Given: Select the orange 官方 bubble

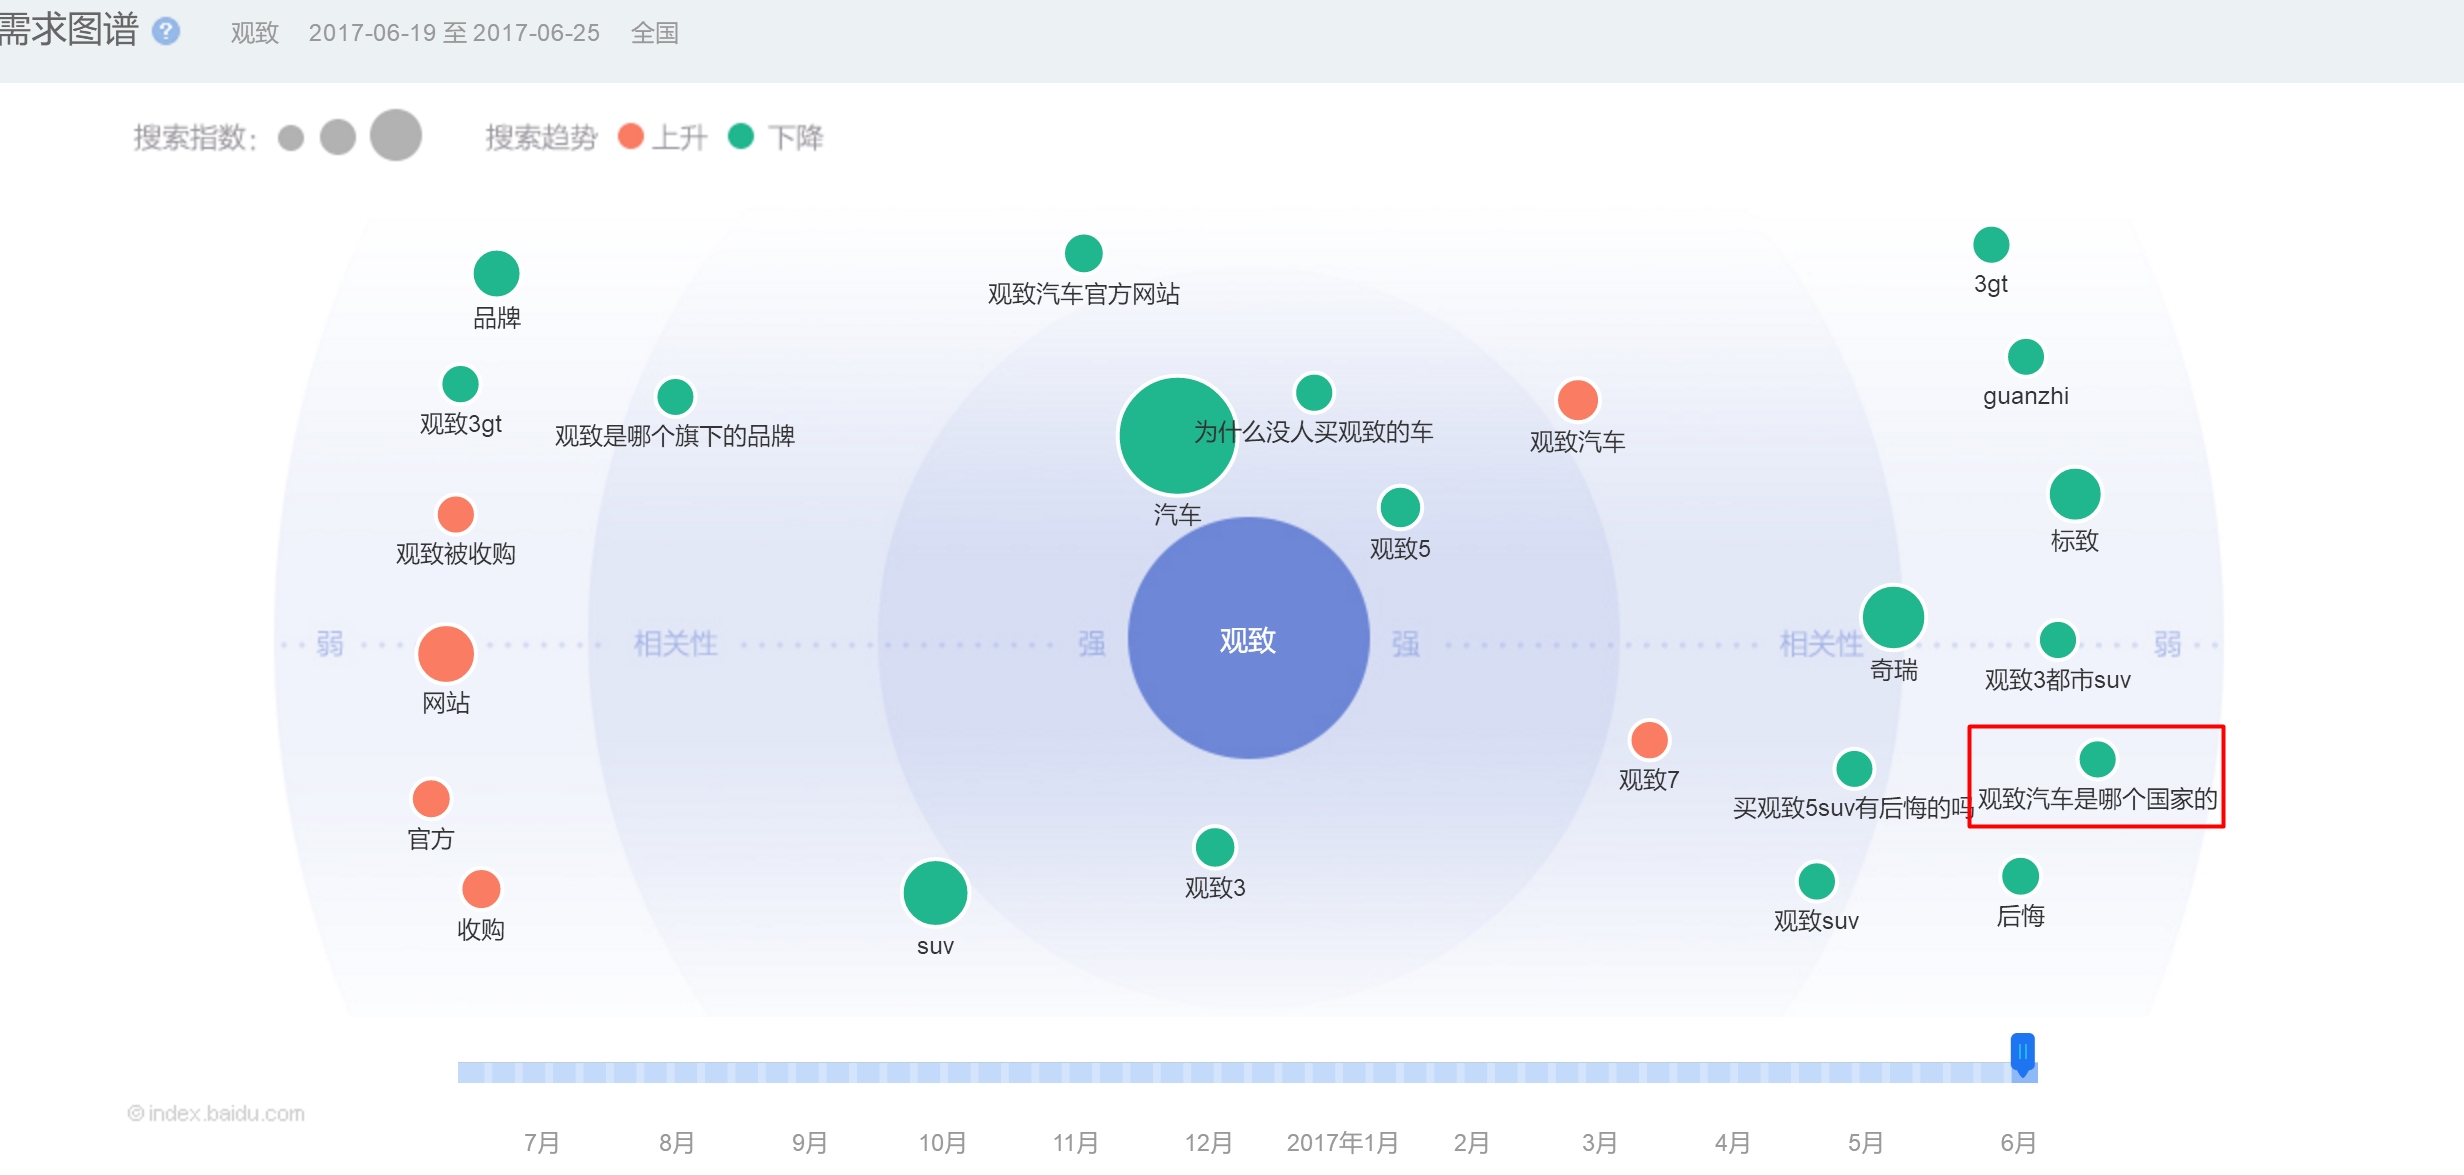Looking at the screenshot, I should [x=431, y=799].
